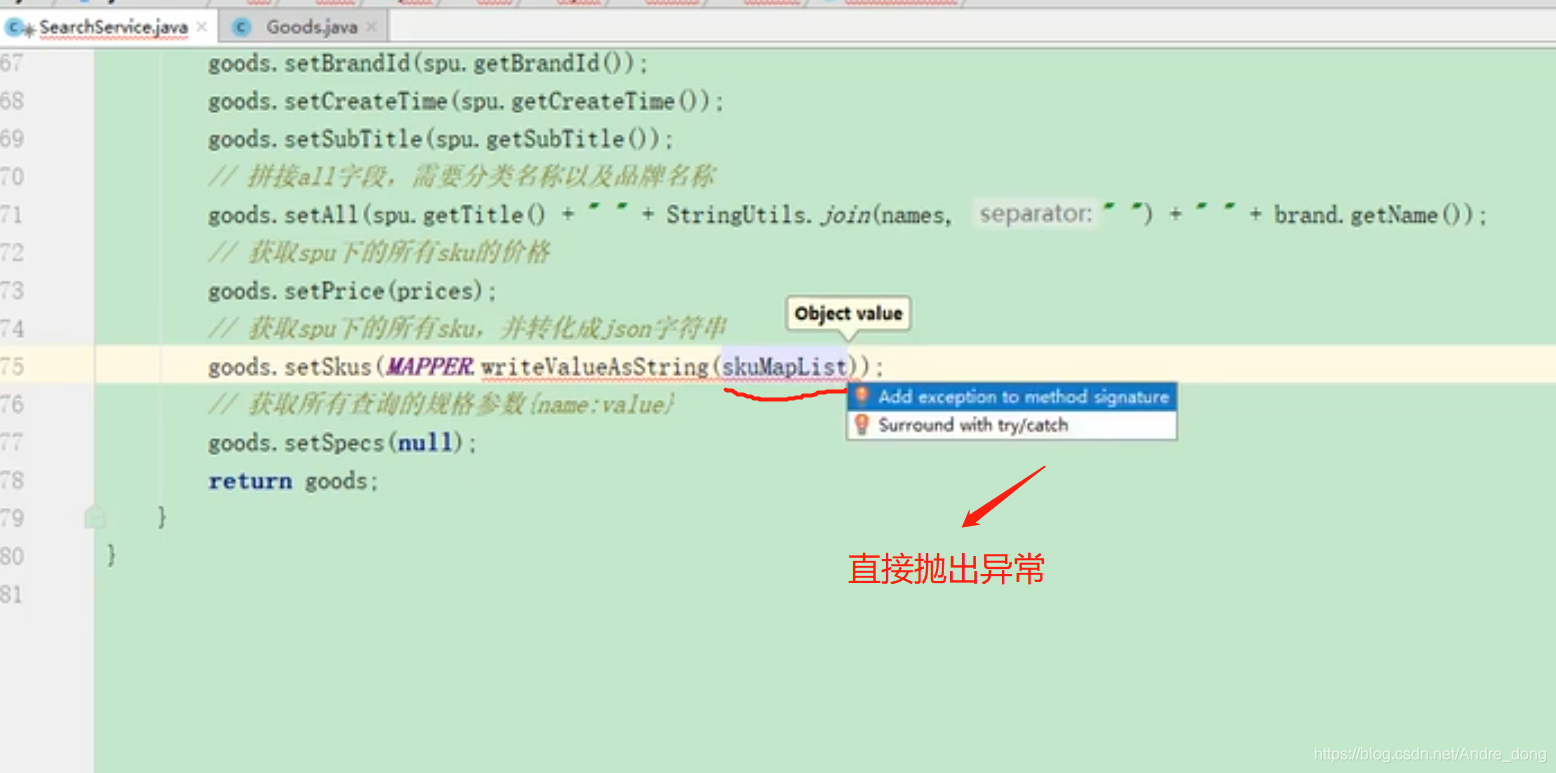Click the Goods.java class icon
The image size is (1556, 773).
point(240,27)
